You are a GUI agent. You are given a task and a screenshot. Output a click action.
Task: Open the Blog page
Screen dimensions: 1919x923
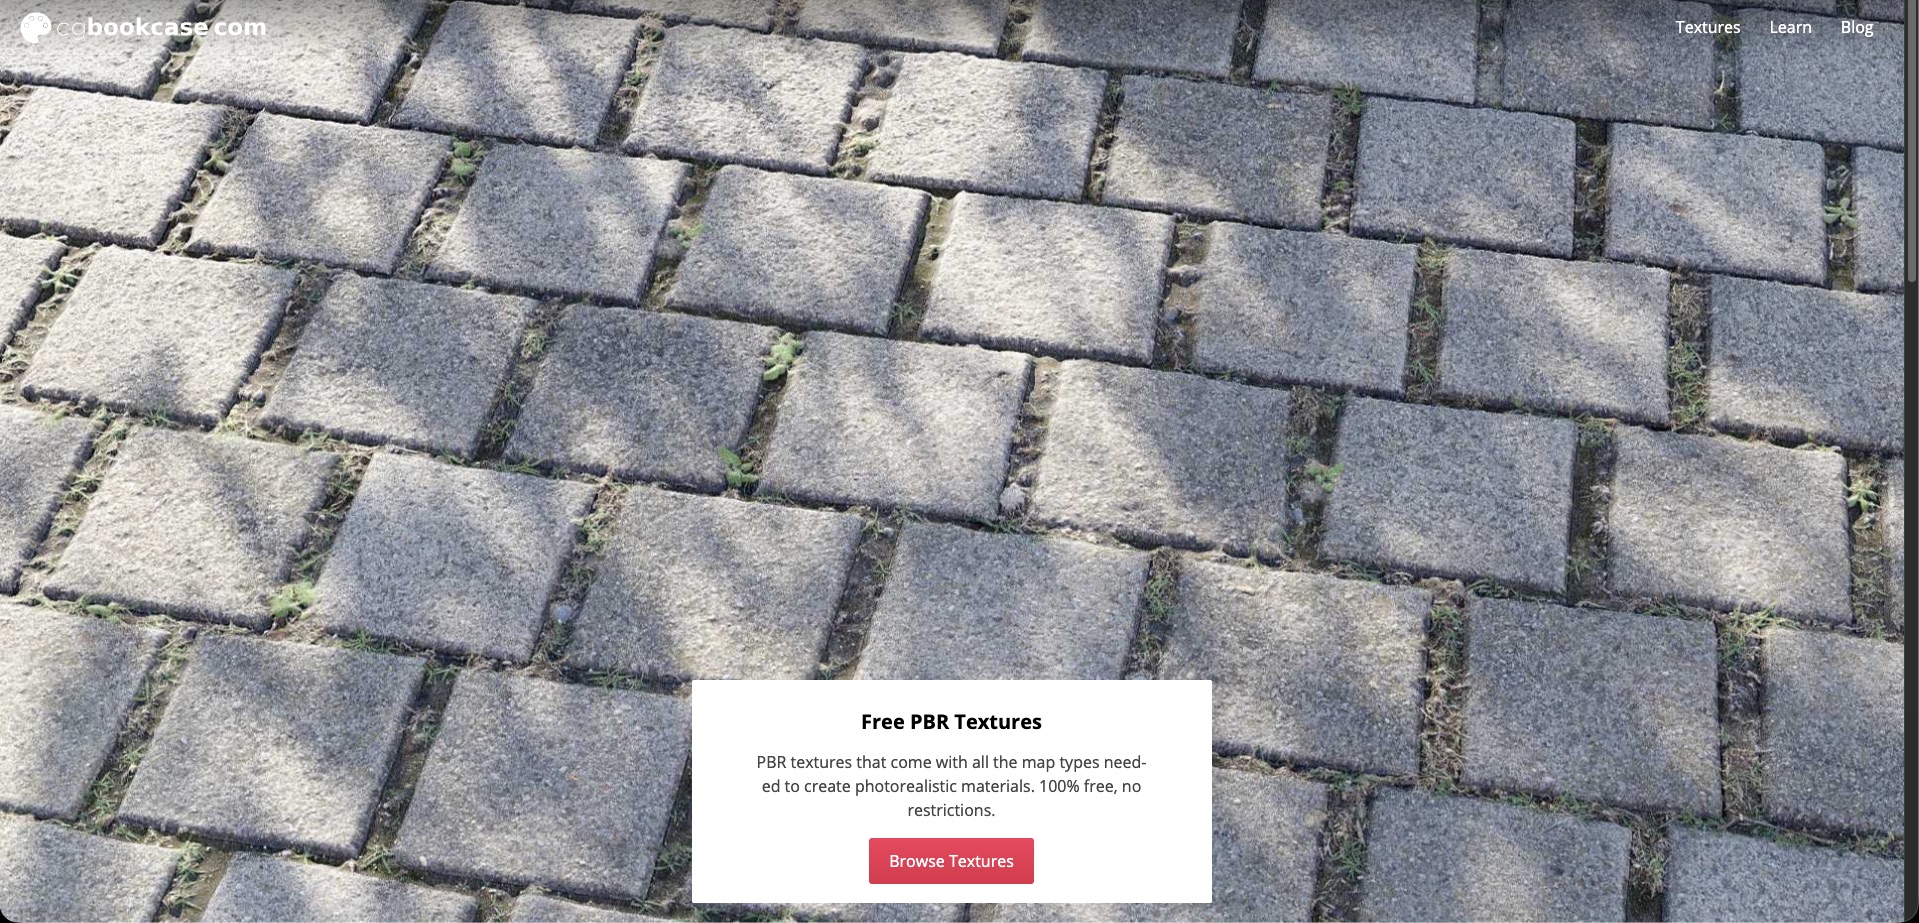tap(1856, 27)
